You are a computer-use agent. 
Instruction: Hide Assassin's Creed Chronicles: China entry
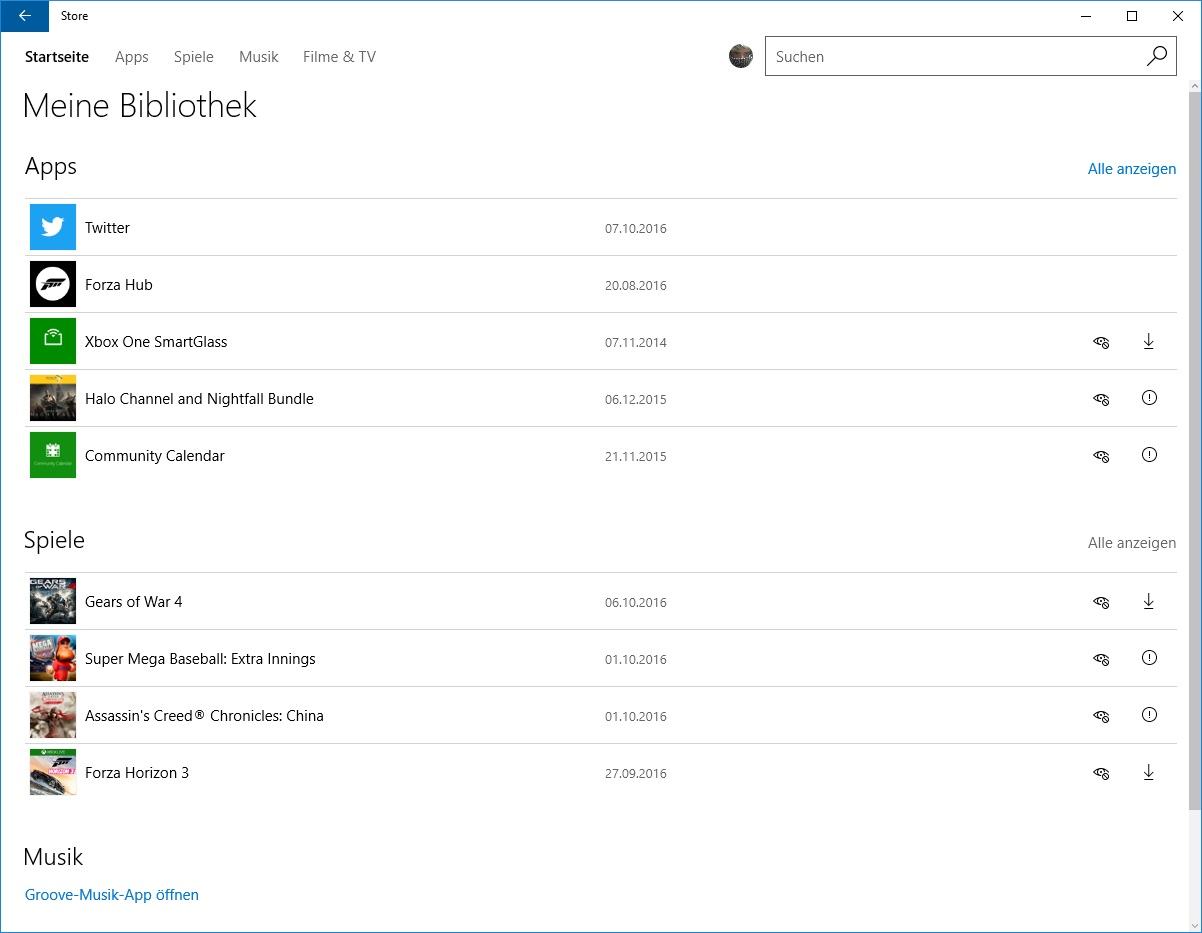[1101, 717]
